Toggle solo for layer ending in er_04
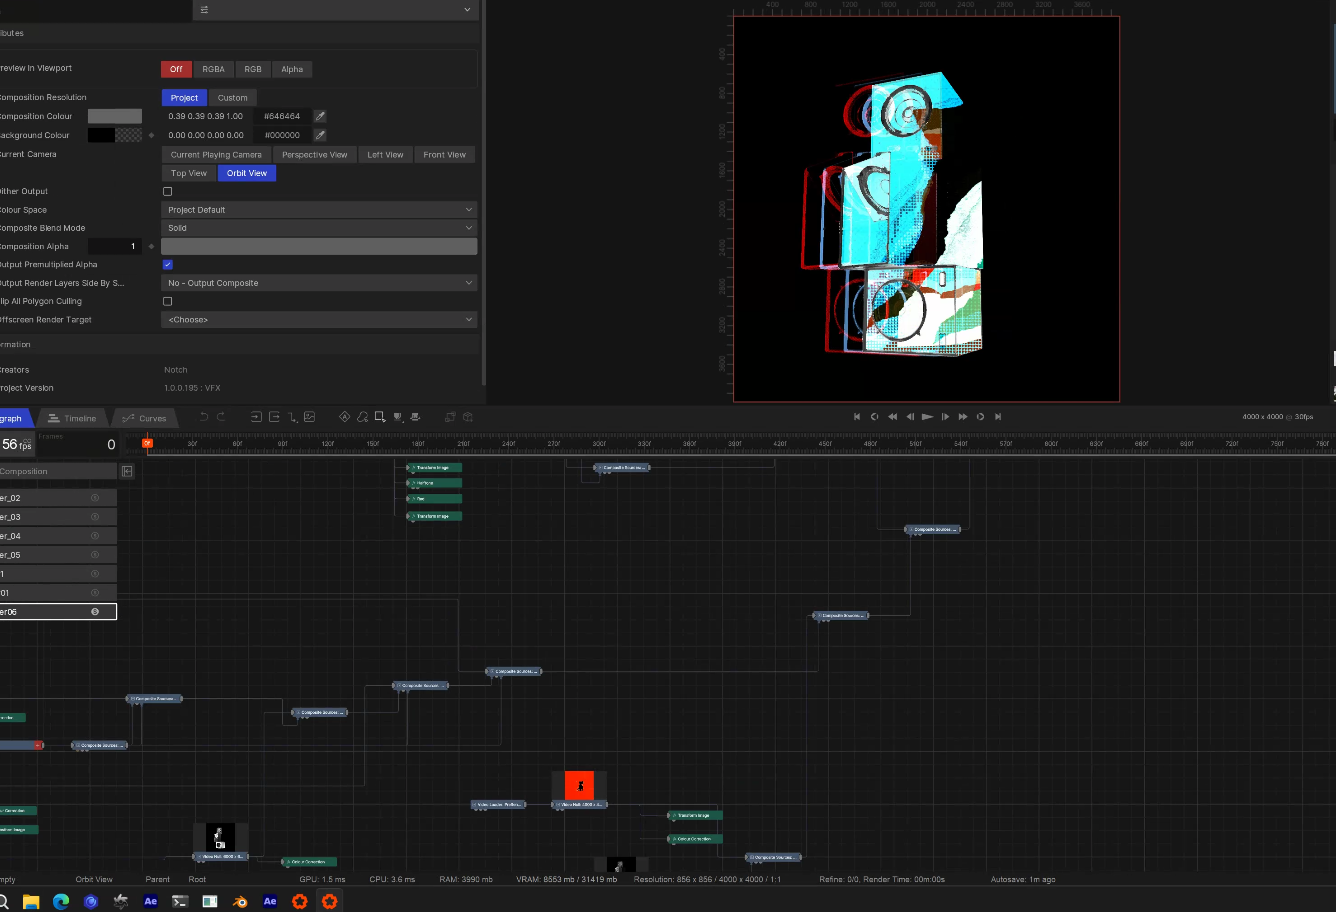Image resolution: width=1336 pixels, height=912 pixels. point(95,536)
